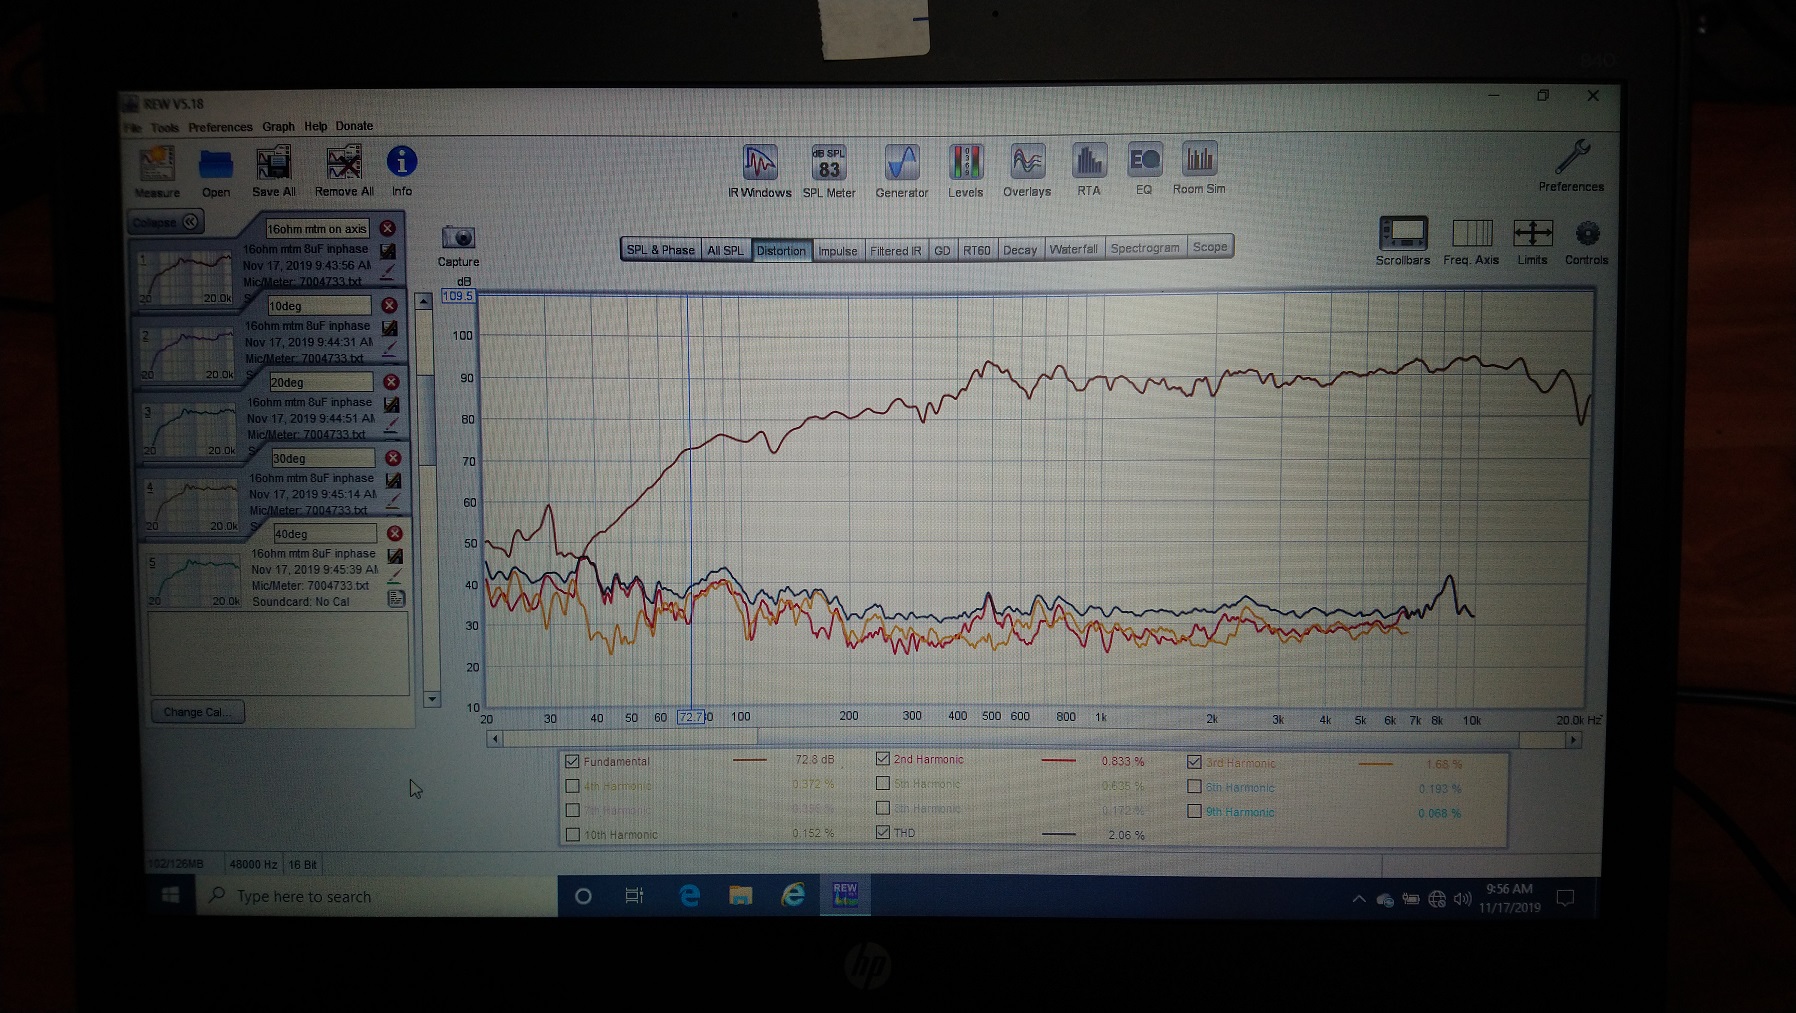
Task: Open the Tools menu
Action: [x=165, y=128]
